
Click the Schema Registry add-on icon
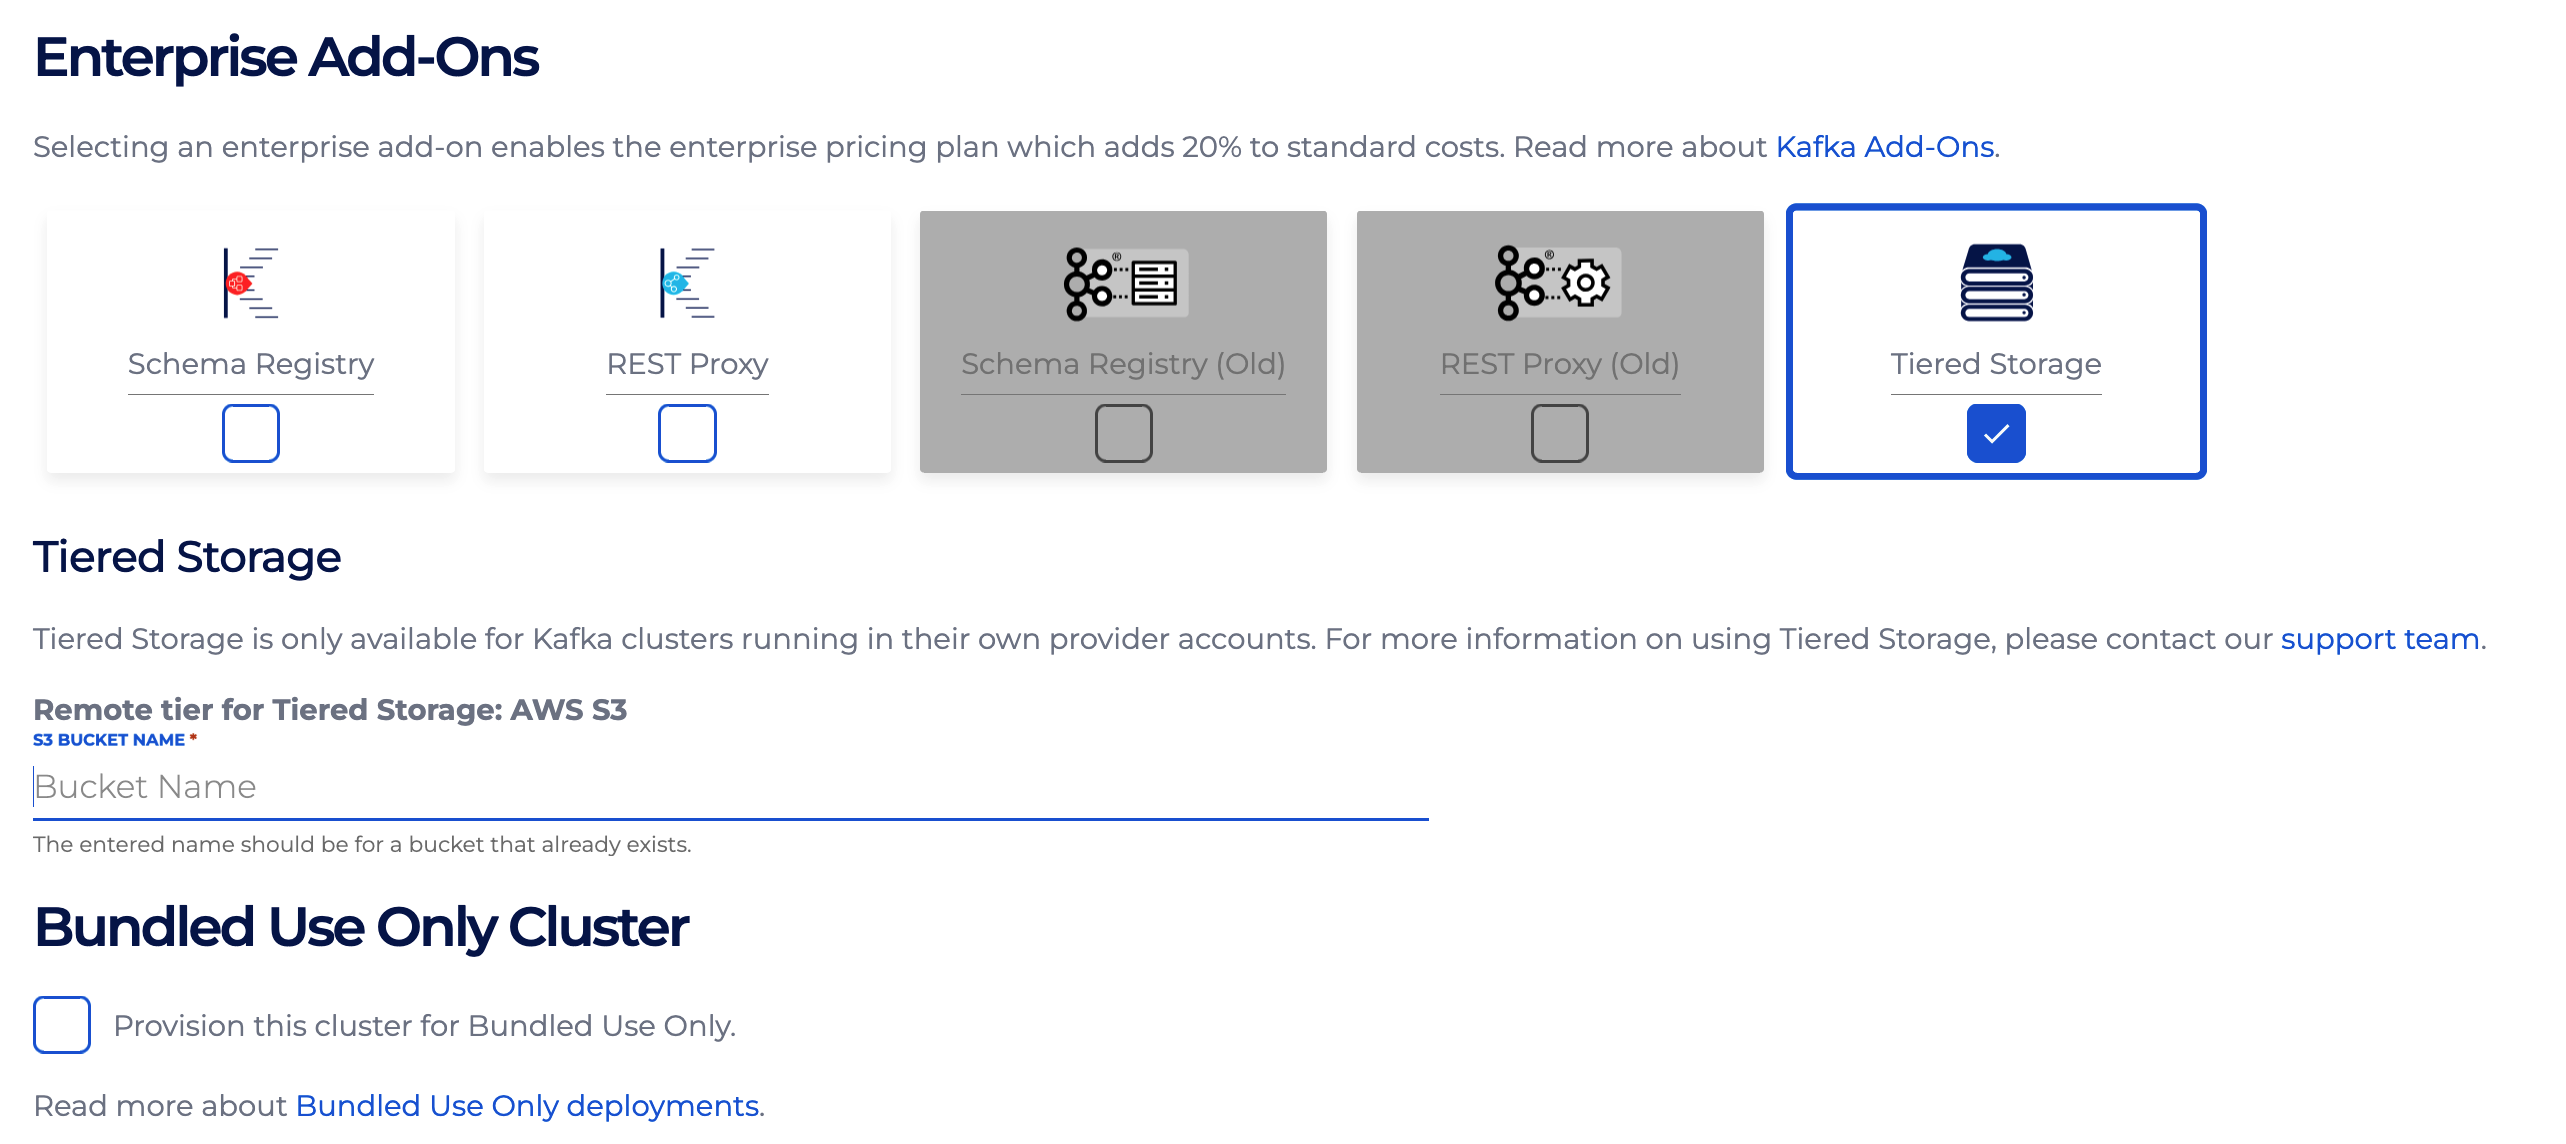(x=250, y=283)
